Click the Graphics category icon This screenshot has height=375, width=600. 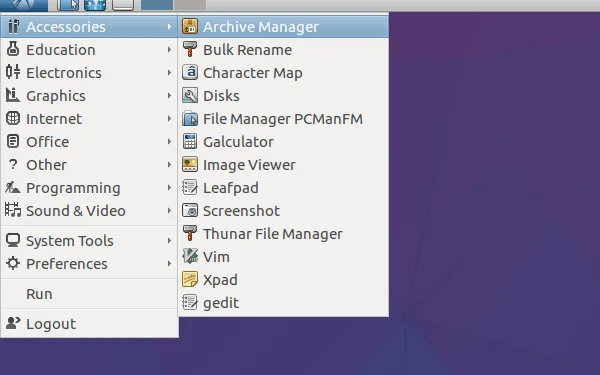[13, 95]
